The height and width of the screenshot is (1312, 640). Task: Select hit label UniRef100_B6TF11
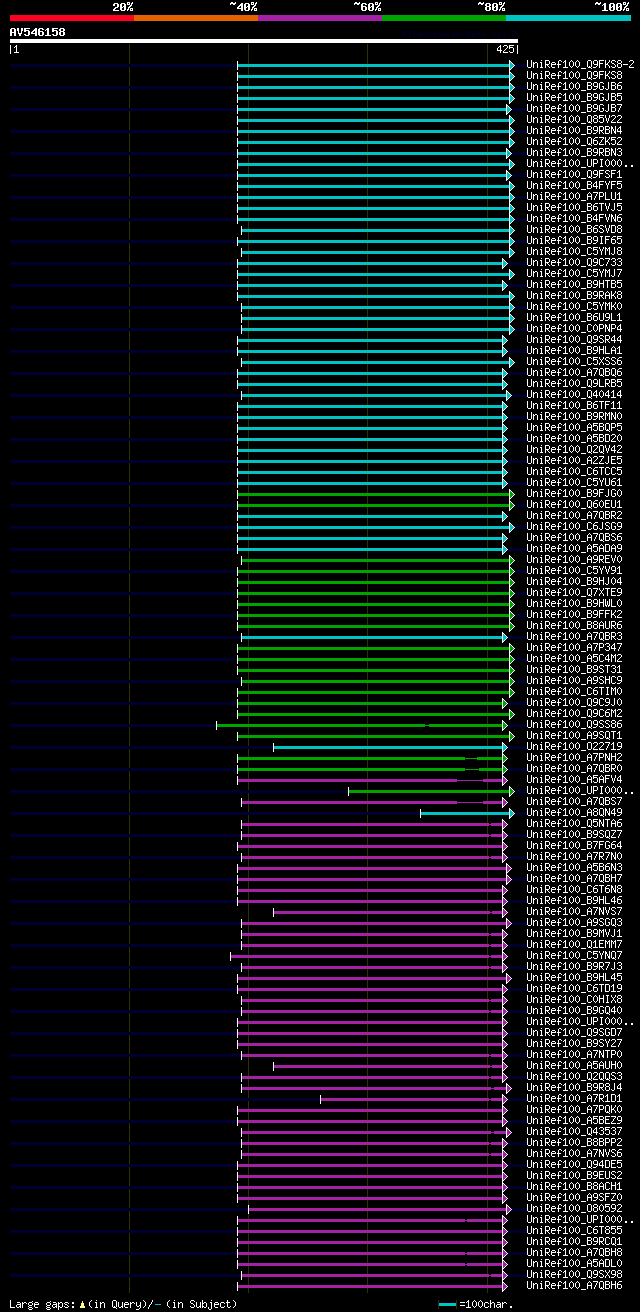tap(575, 405)
